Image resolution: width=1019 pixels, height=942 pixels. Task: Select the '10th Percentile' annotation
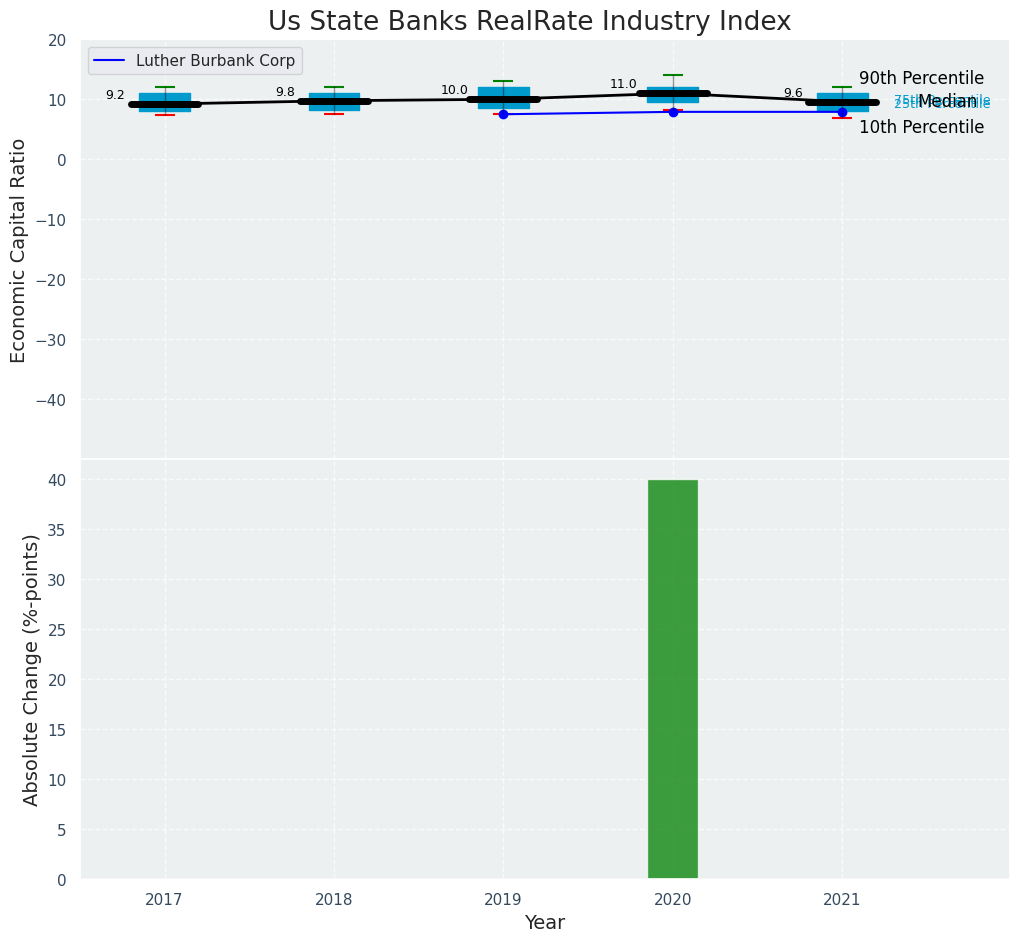[x=921, y=127]
